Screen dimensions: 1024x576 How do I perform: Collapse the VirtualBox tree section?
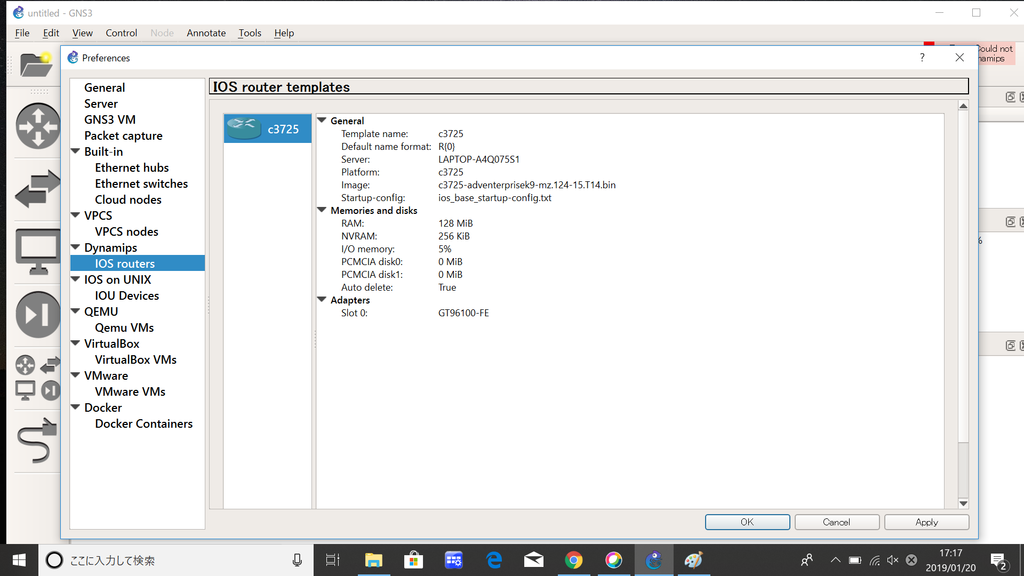click(x=76, y=344)
